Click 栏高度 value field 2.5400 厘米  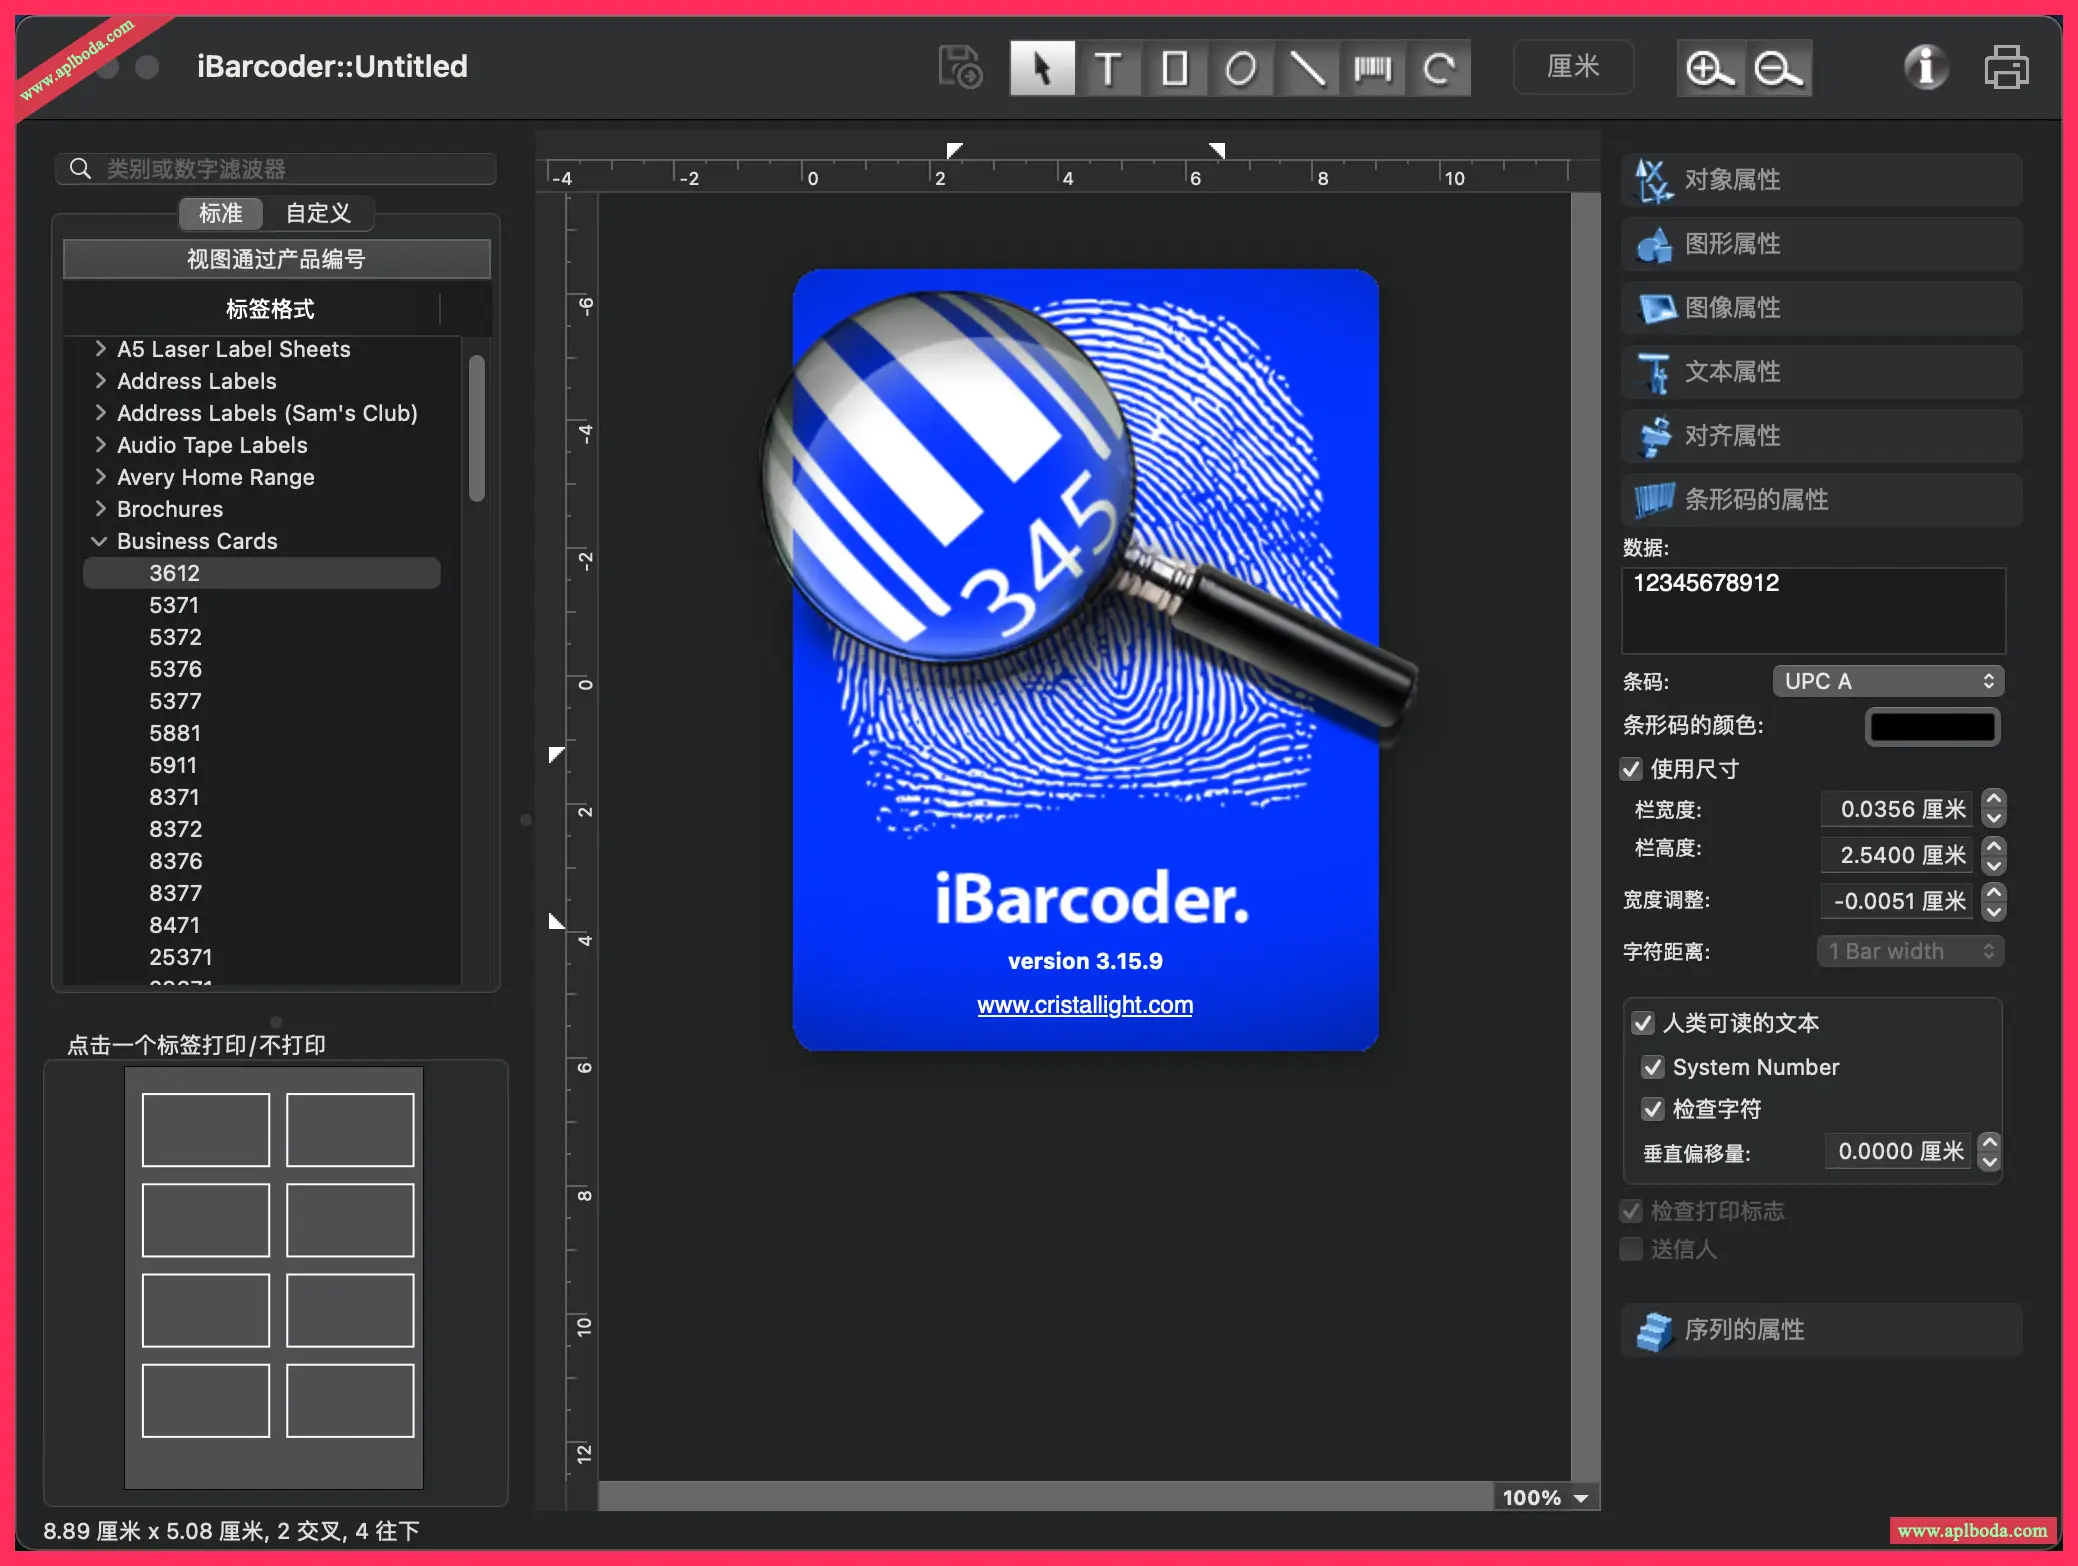coord(1896,855)
